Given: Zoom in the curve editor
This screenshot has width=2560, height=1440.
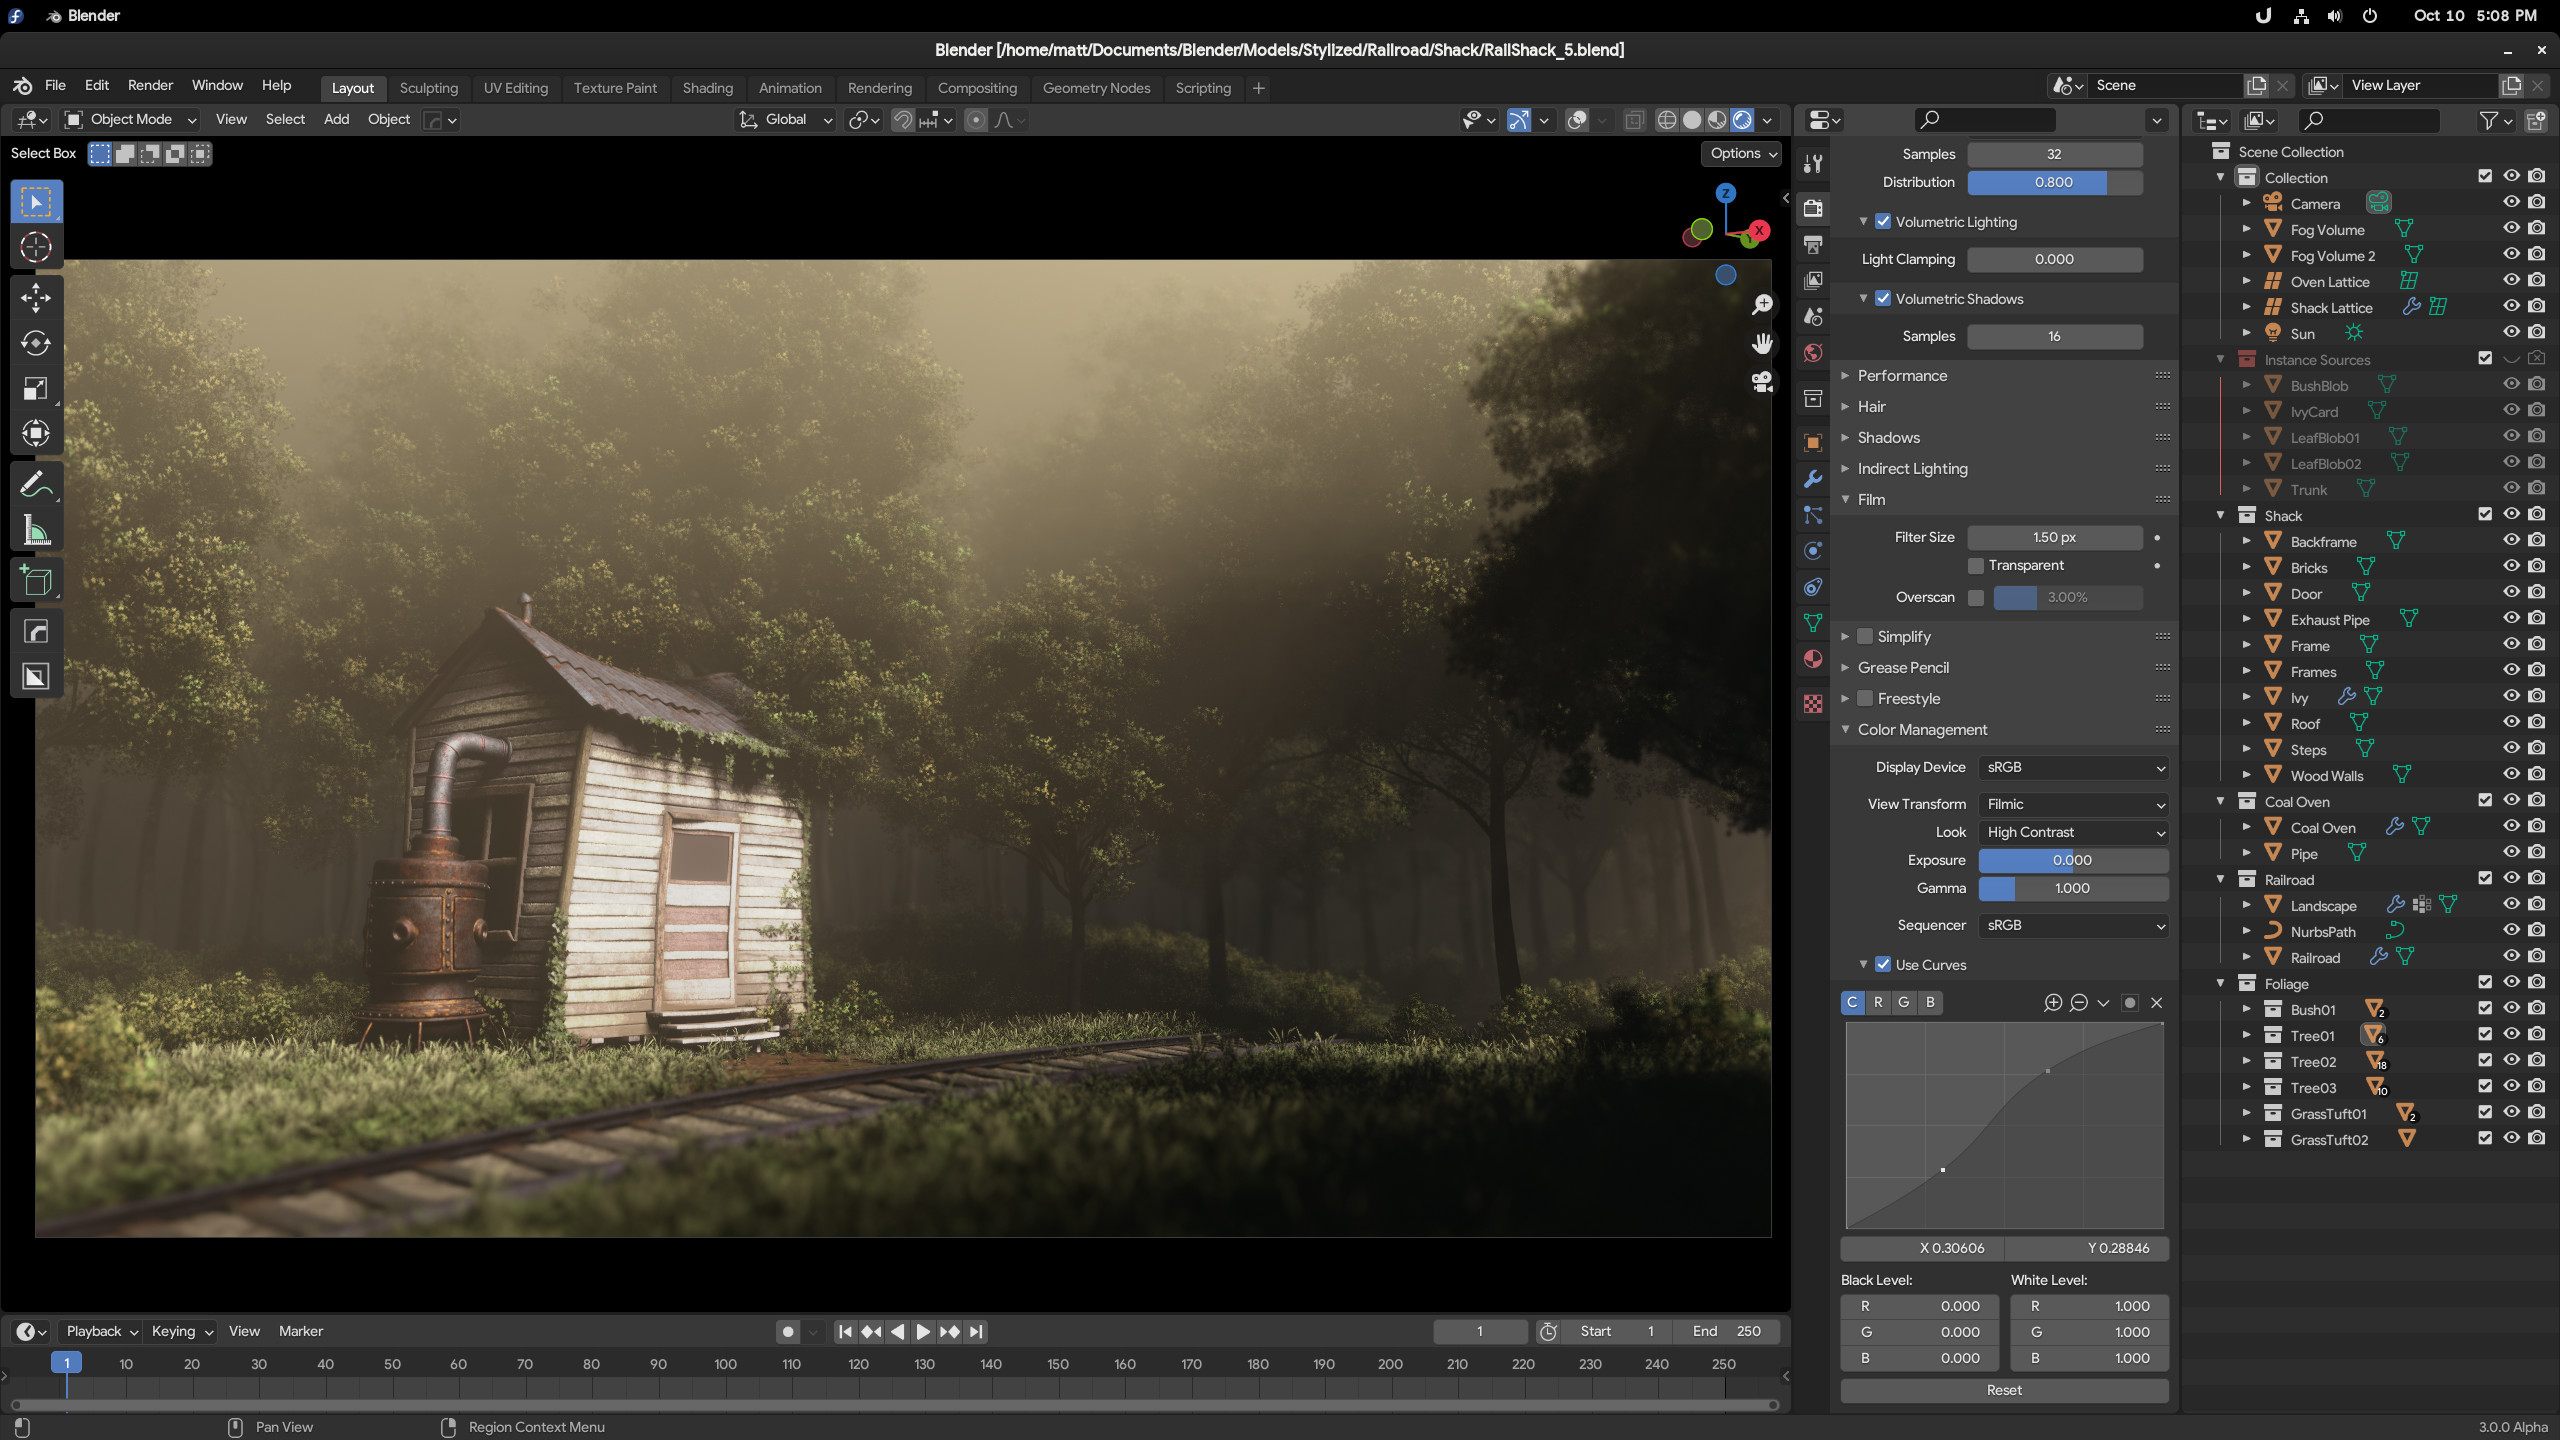Looking at the screenshot, I should (2053, 1002).
